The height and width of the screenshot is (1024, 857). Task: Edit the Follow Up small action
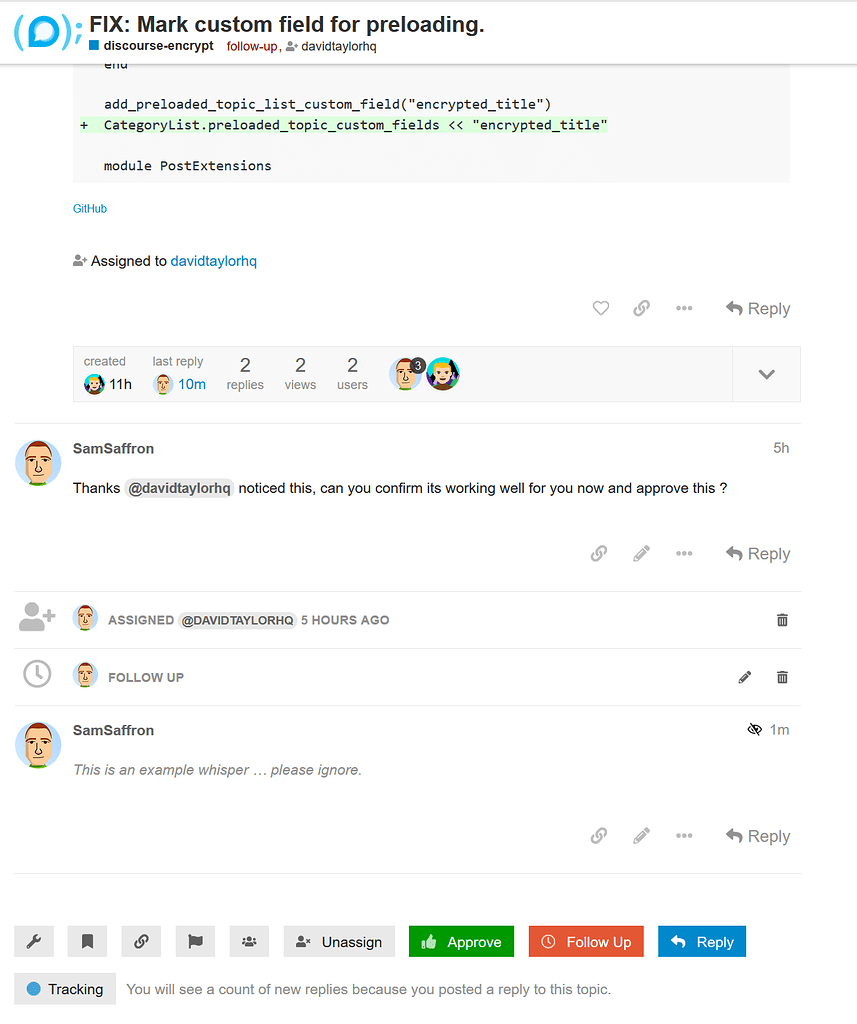(745, 677)
